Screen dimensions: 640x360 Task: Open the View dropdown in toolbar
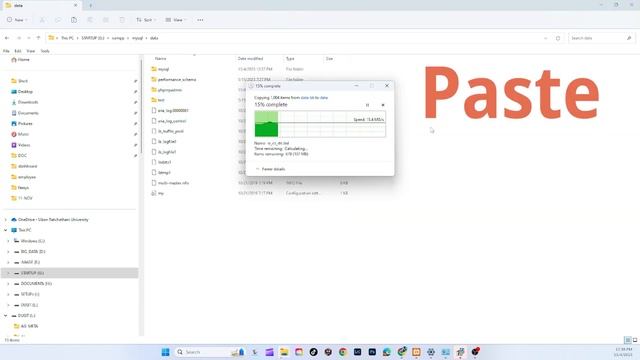click(x=176, y=20)
